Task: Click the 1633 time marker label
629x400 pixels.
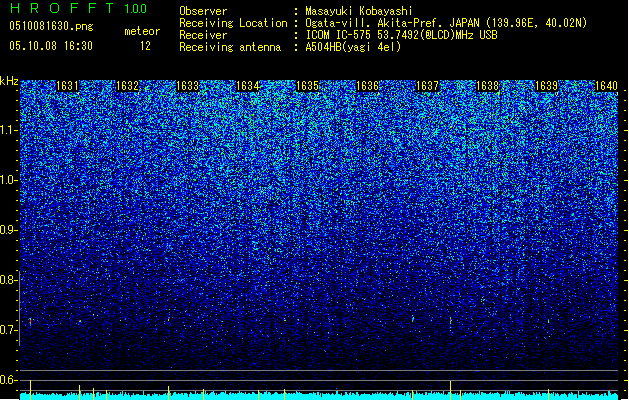Action: (187, 86)
